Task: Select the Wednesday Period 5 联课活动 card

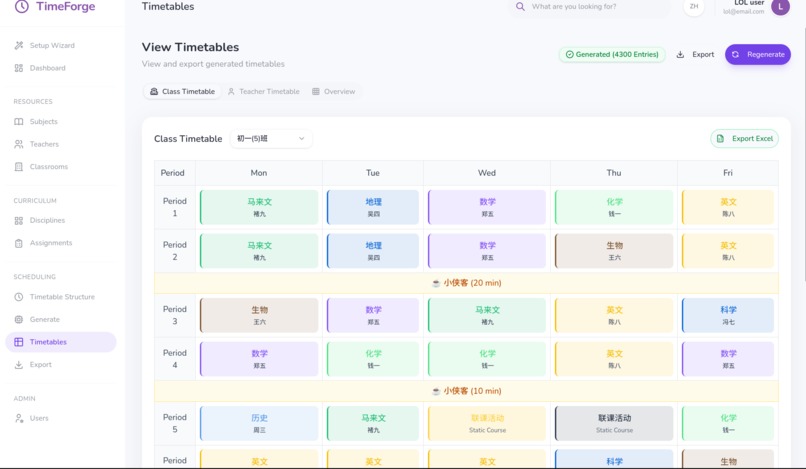Action: (487, 423)
